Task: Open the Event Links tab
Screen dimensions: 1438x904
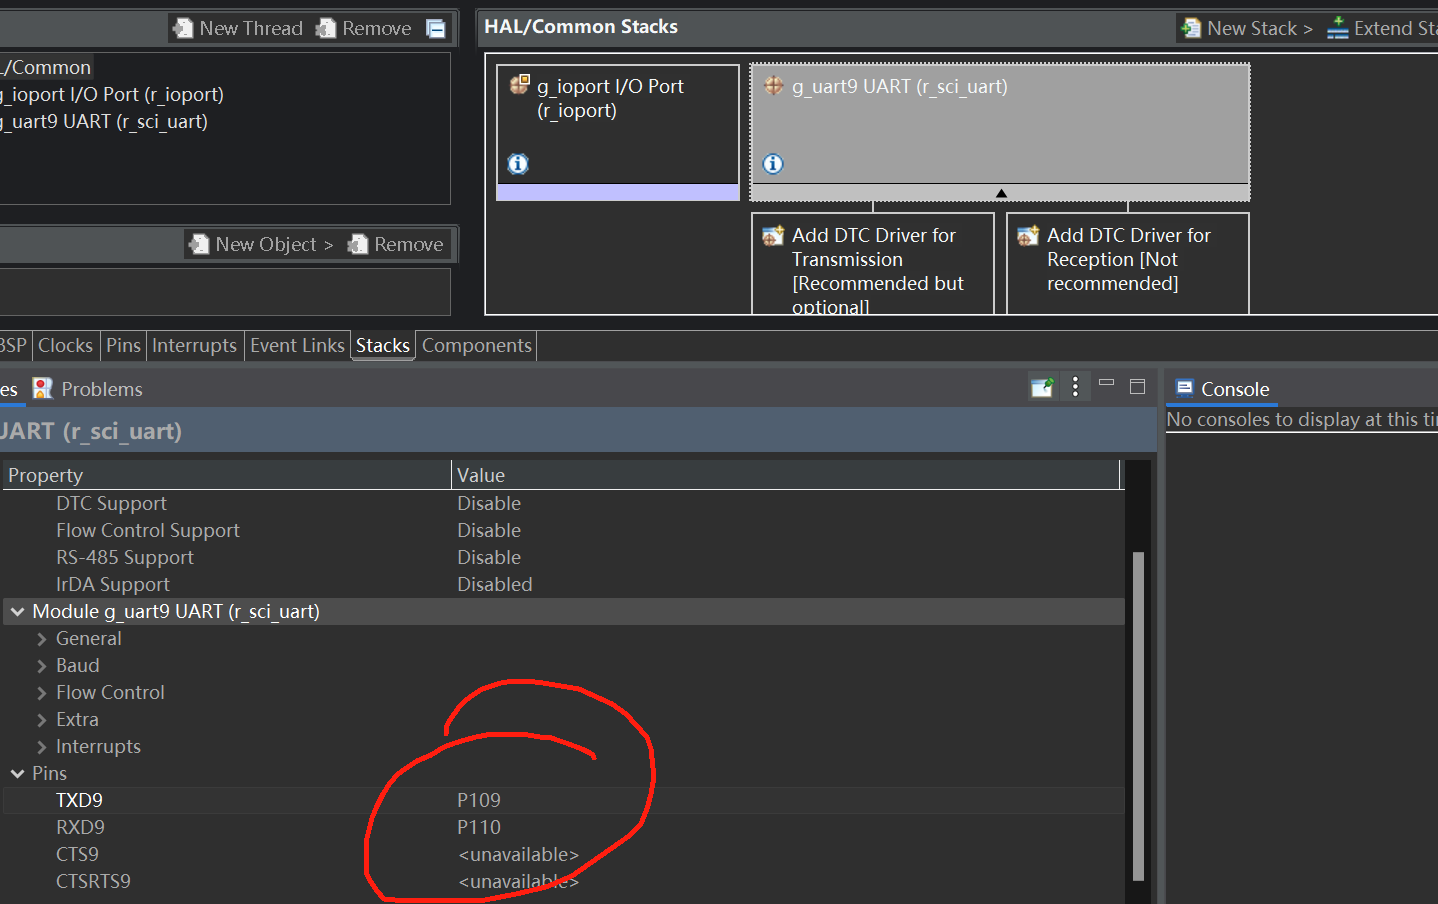Action: 297,345
